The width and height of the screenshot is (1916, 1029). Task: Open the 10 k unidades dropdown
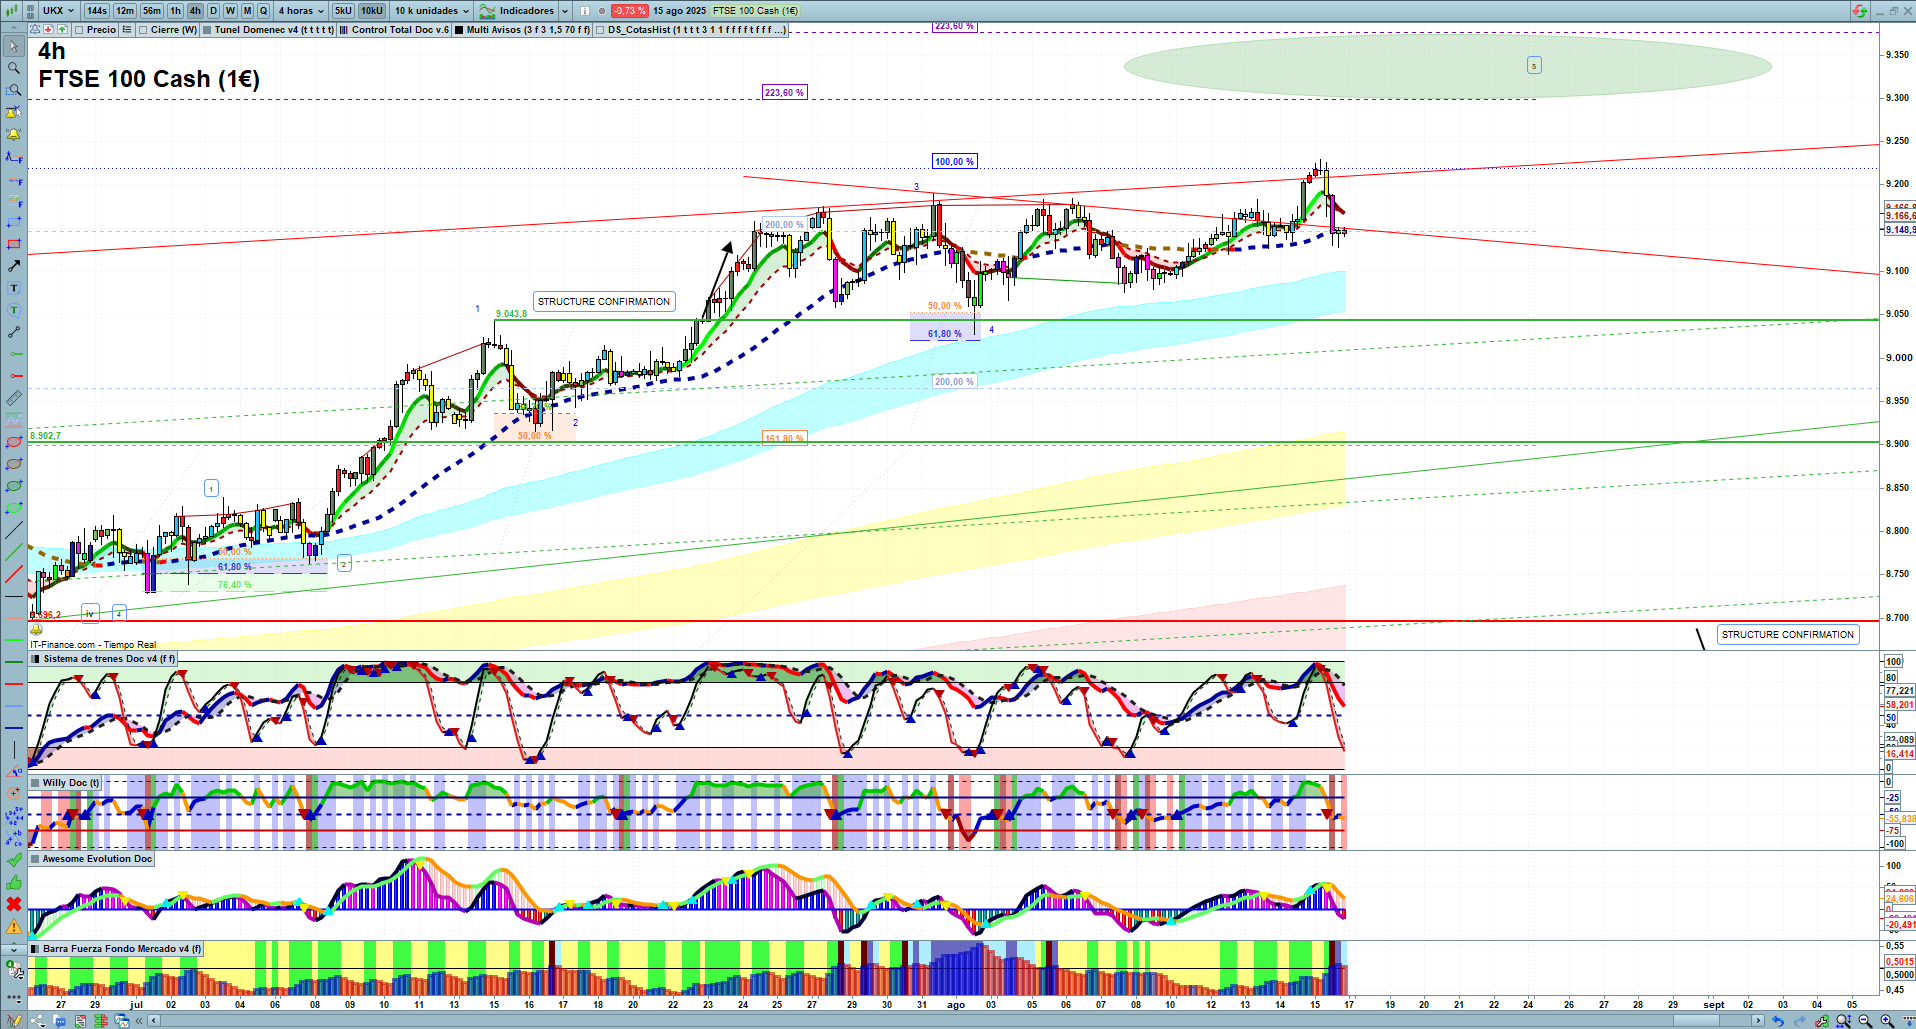[x=431, y=11]
